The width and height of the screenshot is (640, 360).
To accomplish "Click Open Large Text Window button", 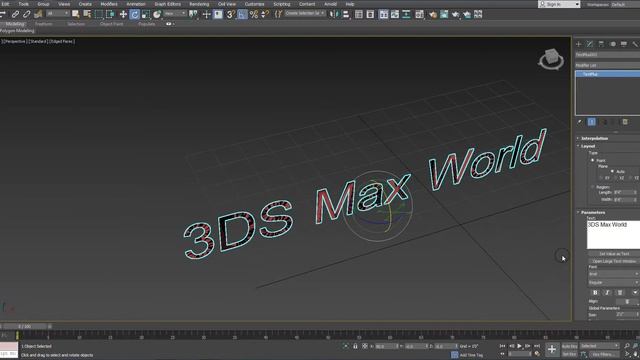I will click(614, 261).
